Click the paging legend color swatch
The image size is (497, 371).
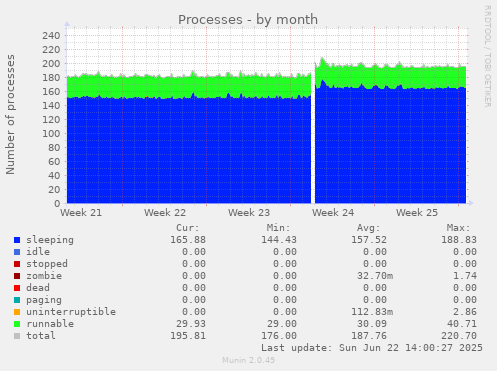coord(17,300)
